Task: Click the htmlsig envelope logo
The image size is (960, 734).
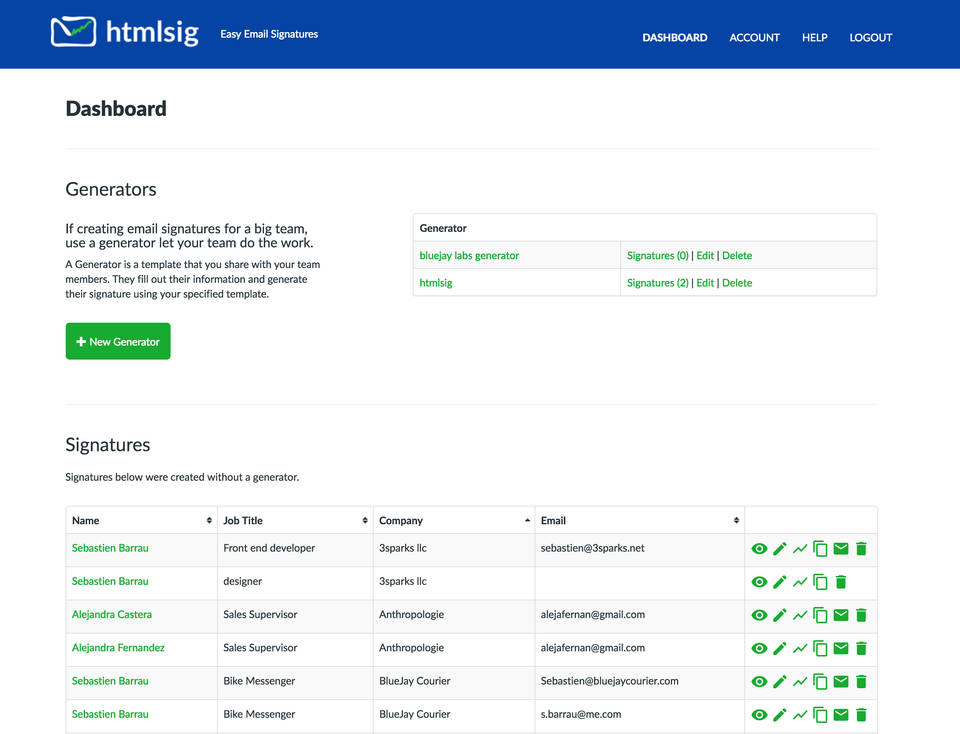Action: (74, 32)
